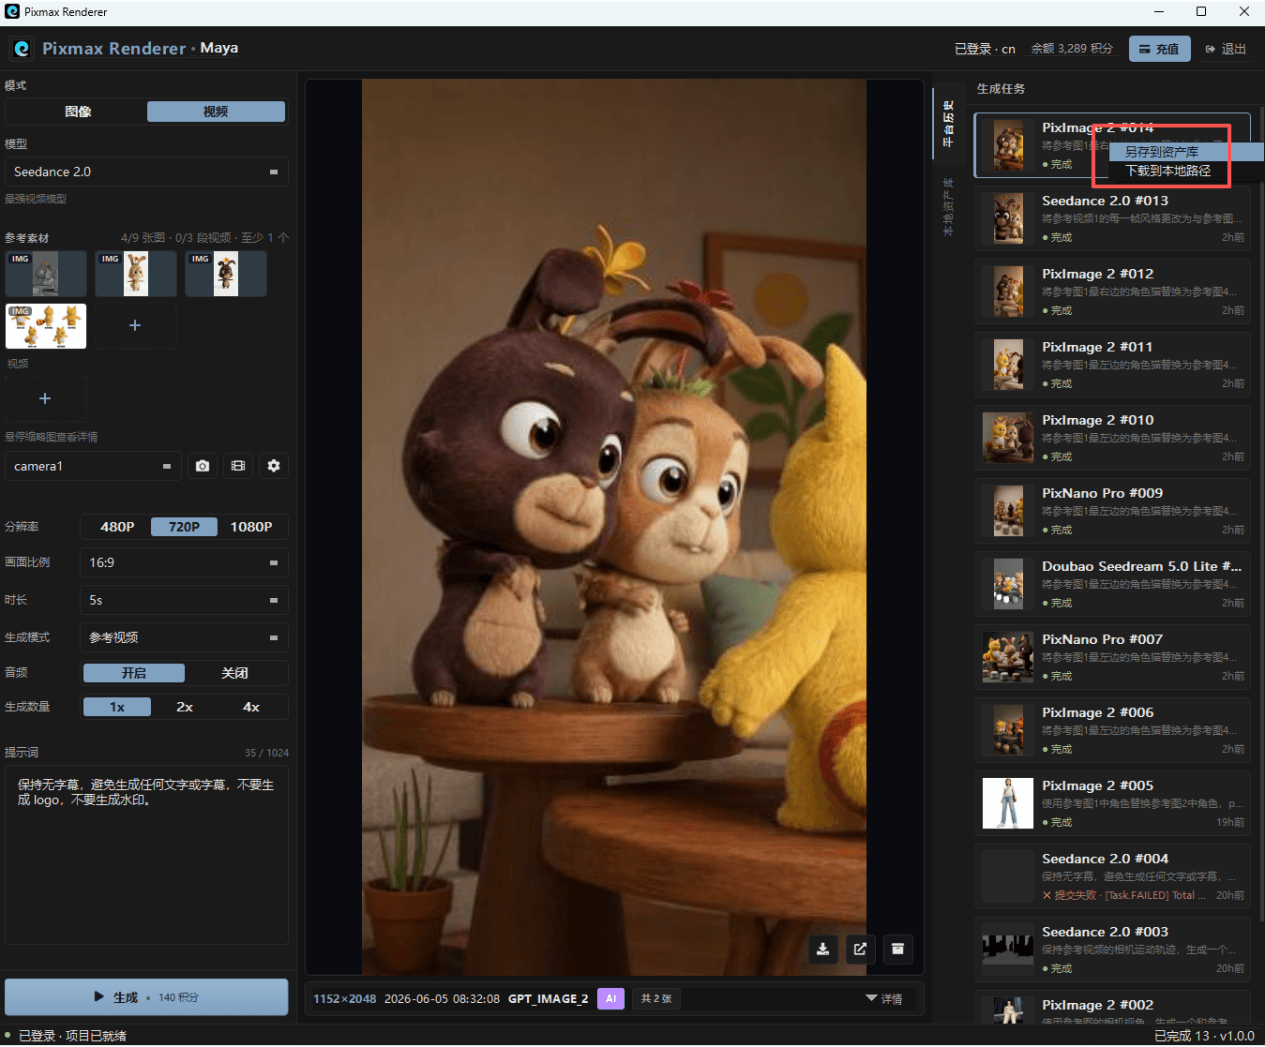Select the rabbit reference image thumbnail

[x=136, y=274]
